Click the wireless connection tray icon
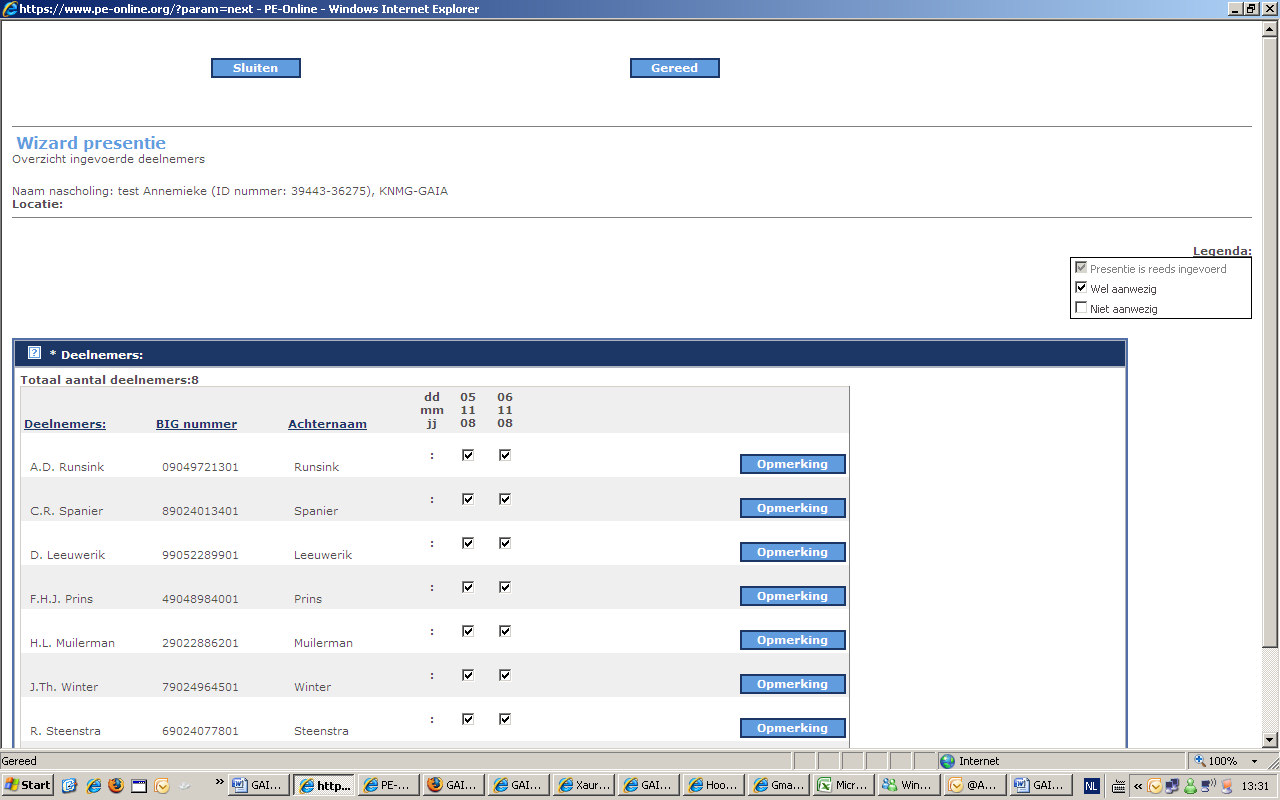 click(x=1208, y=786)
